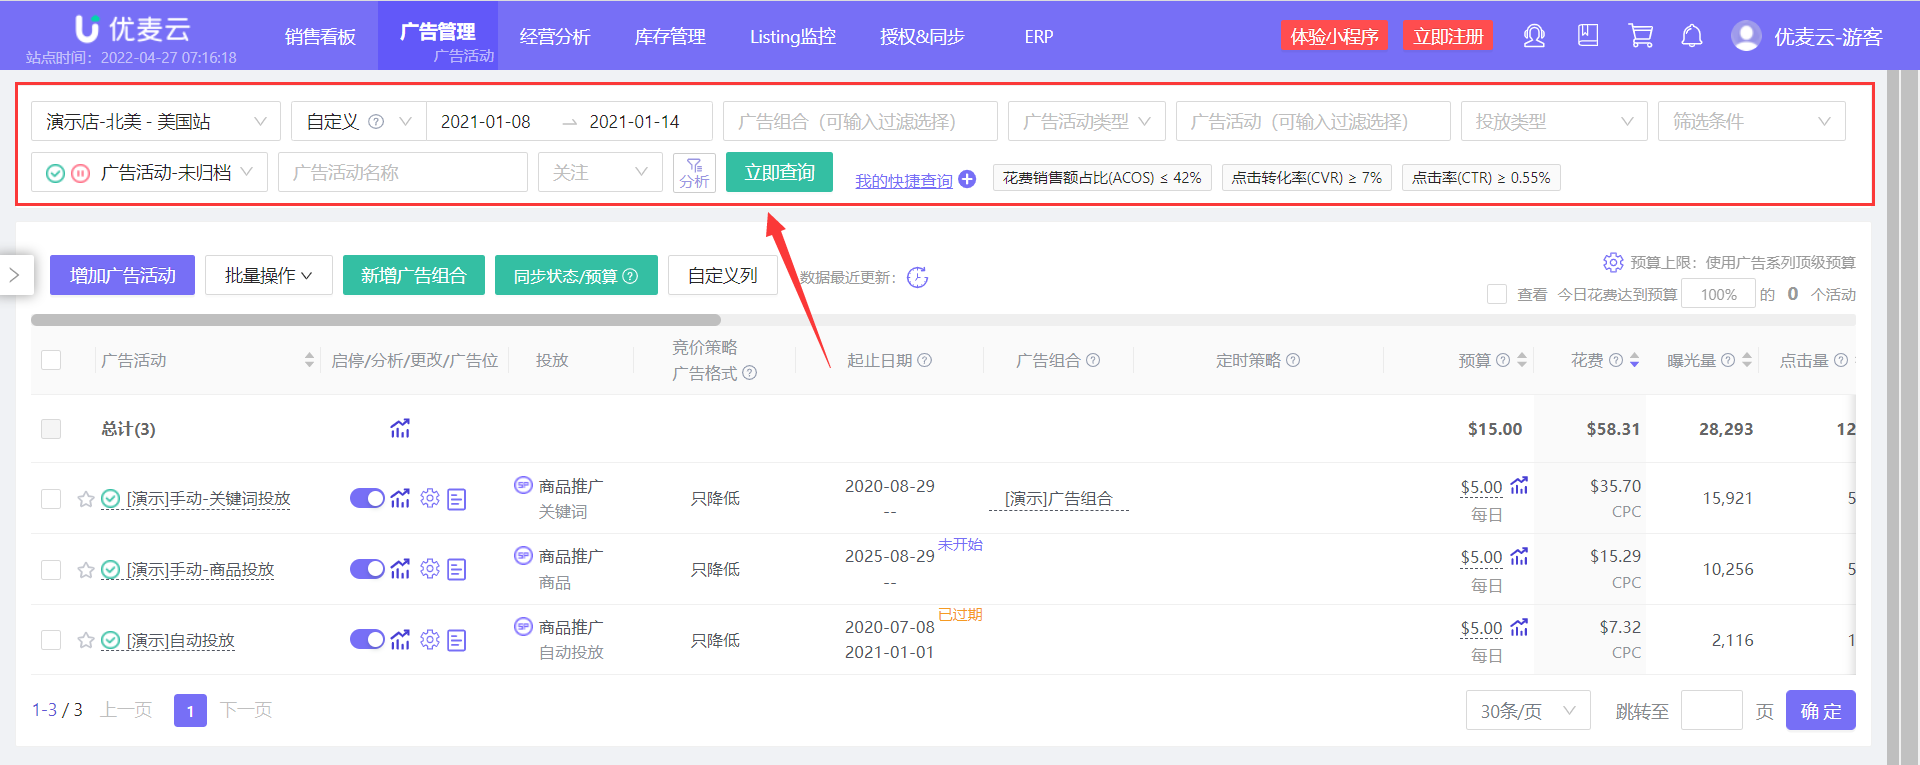Click the filter 分析 icon button

(x=694, y=172)
